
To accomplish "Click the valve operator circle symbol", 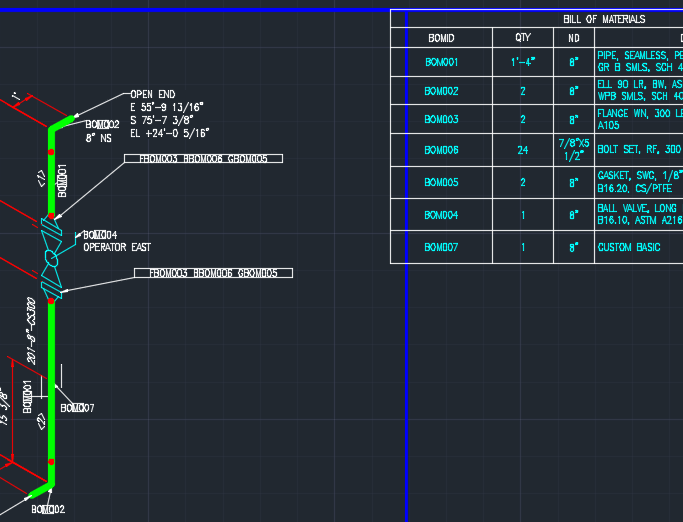I will click(x=52, y=258).
